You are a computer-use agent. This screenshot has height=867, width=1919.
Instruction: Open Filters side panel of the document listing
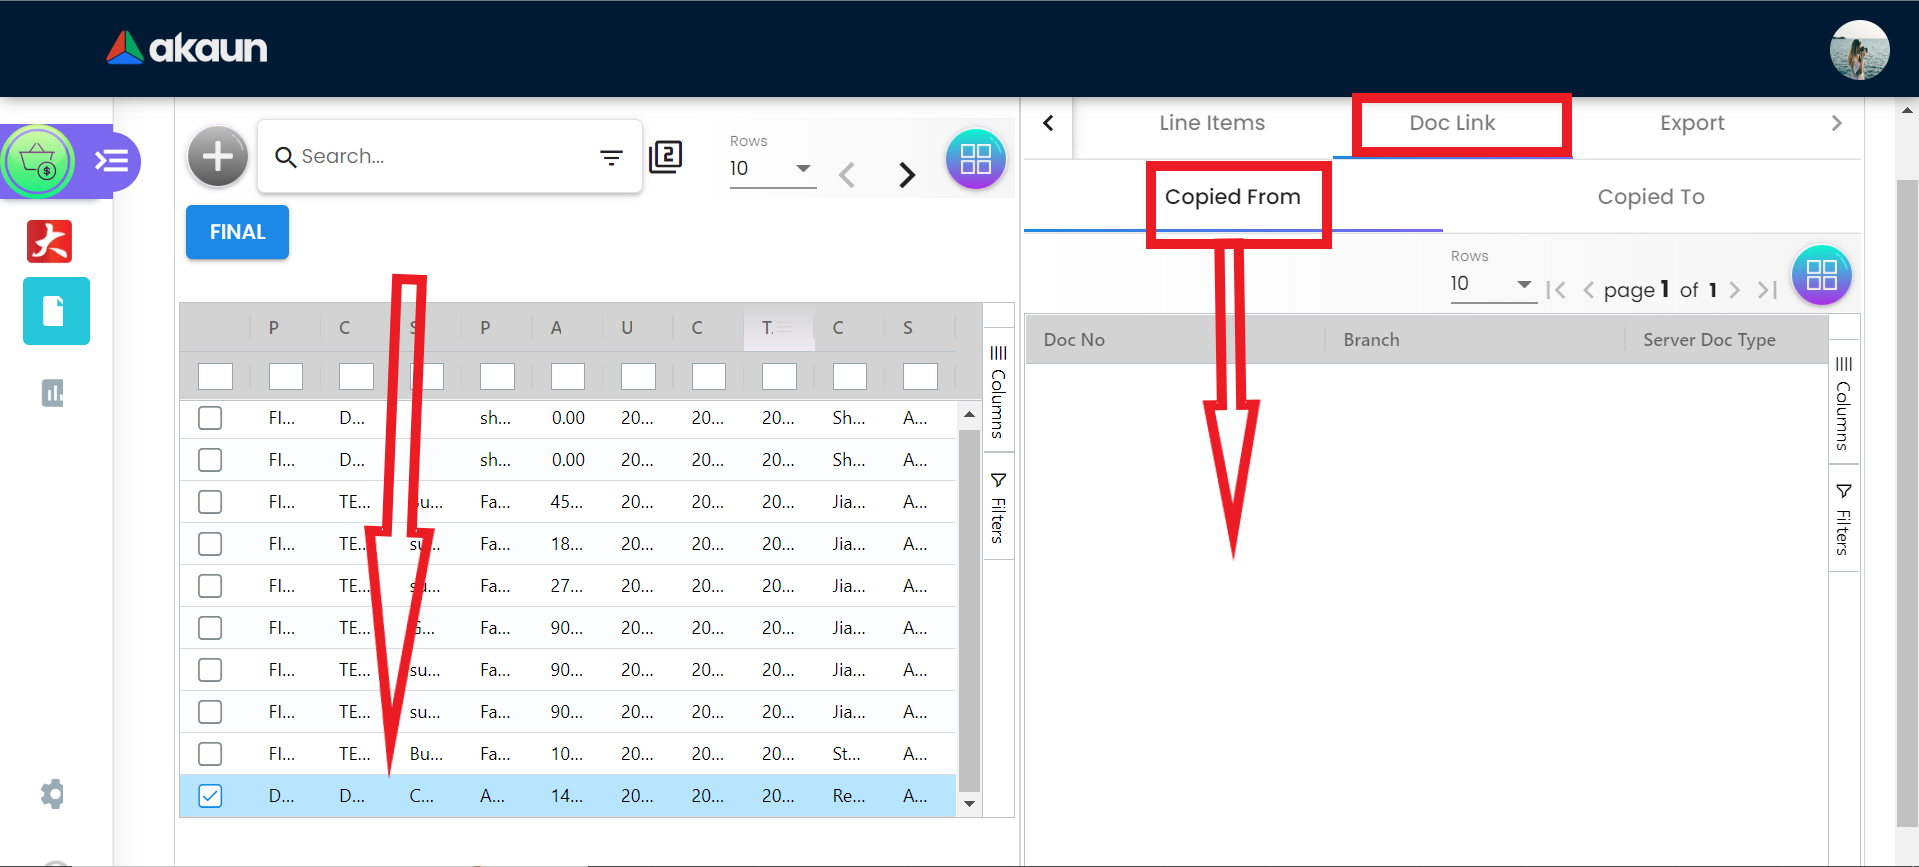click(x=998, y=508)
